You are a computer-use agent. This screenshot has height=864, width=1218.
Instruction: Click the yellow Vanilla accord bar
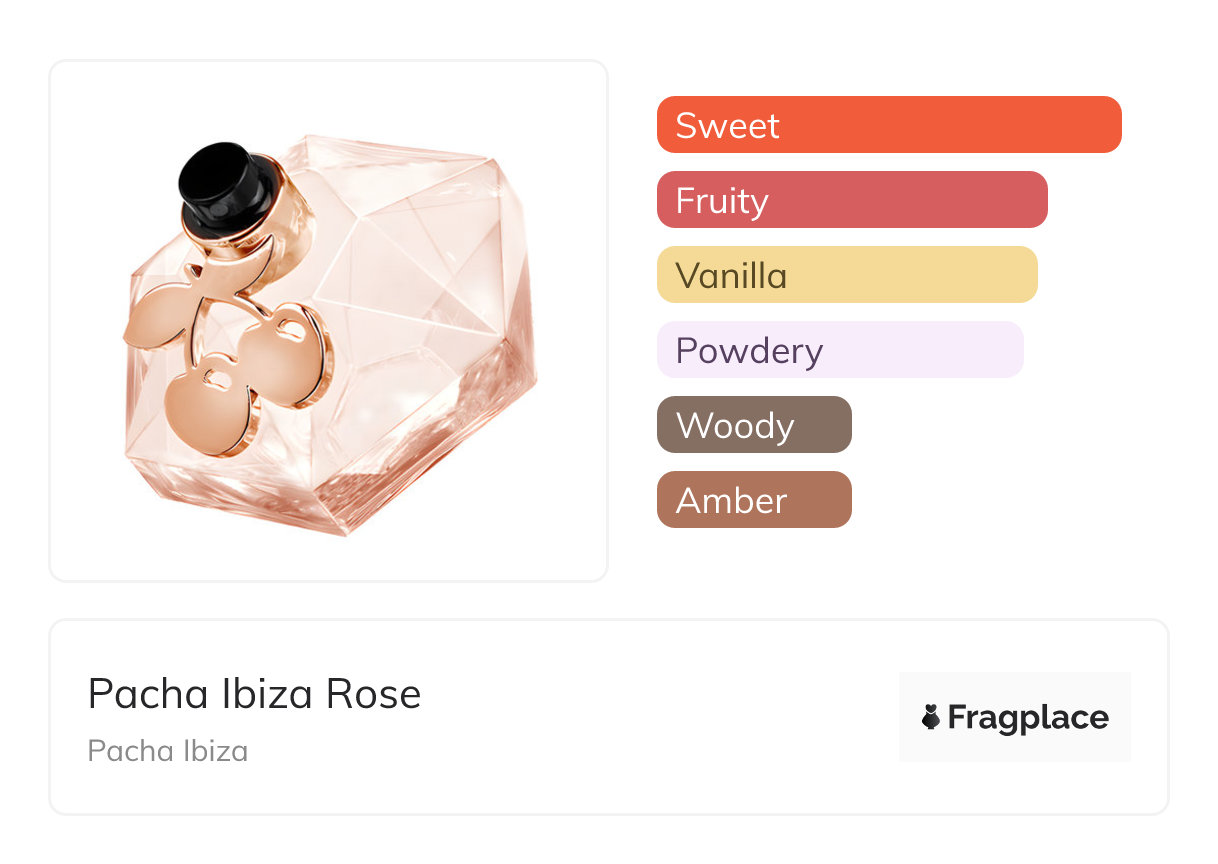846,275
